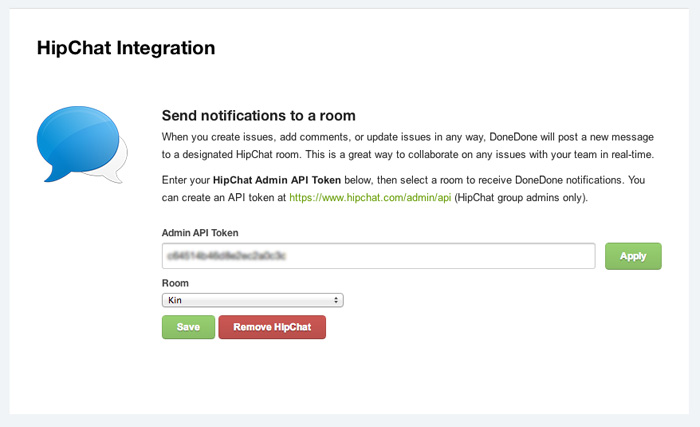Click the Admin API Token label
This screenshot has height=427, width=700.
point(200,233)
